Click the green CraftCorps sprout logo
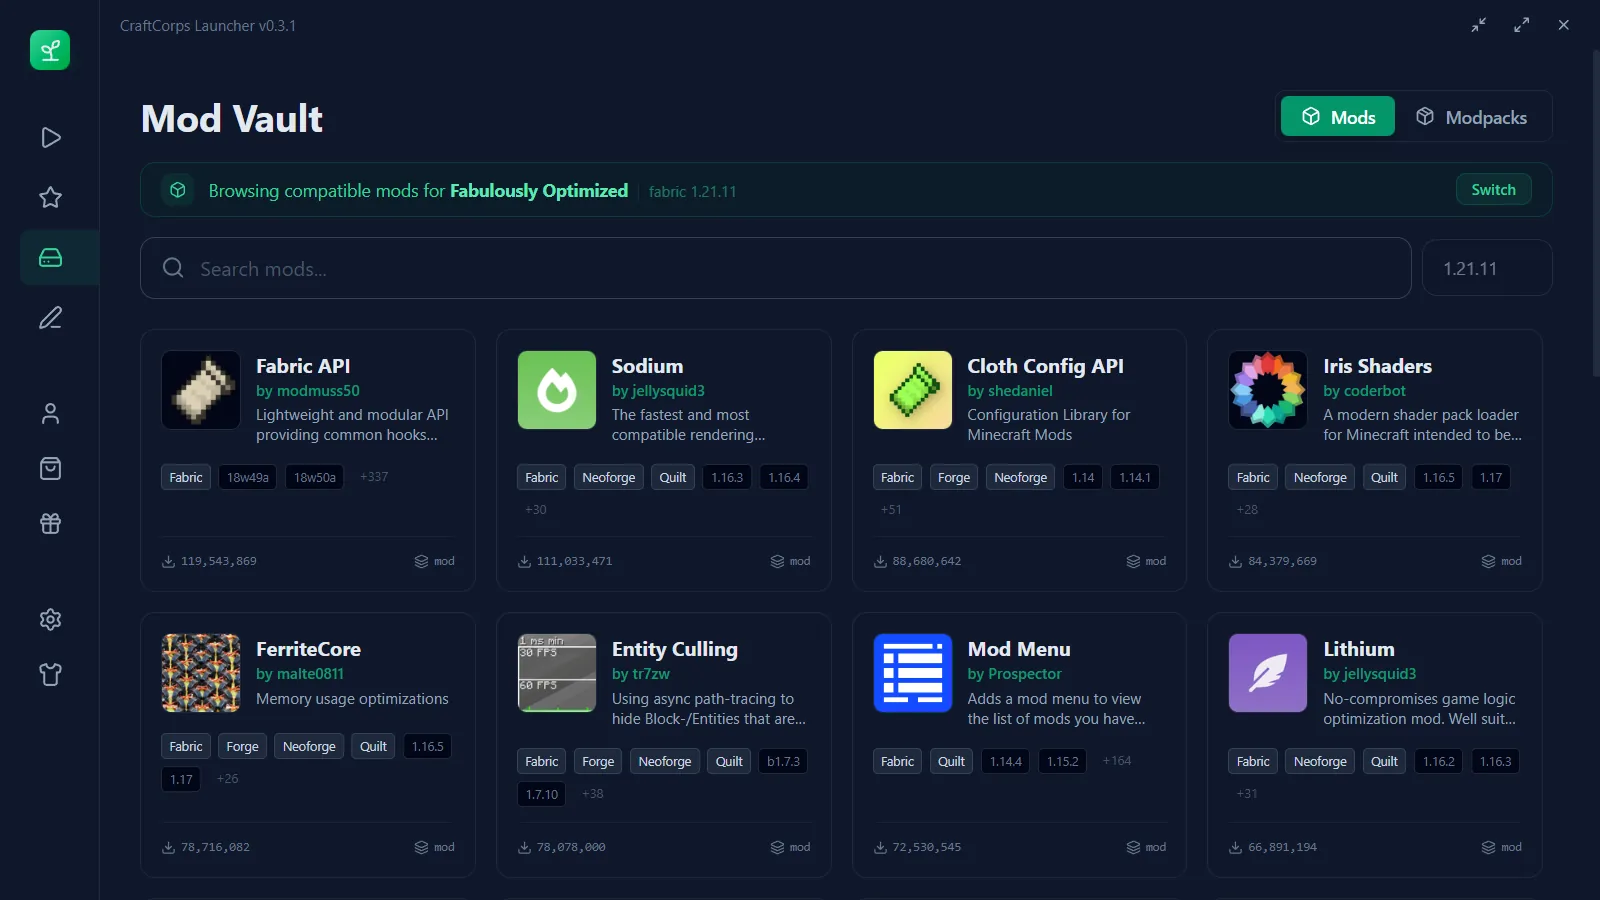 point(50,50)
